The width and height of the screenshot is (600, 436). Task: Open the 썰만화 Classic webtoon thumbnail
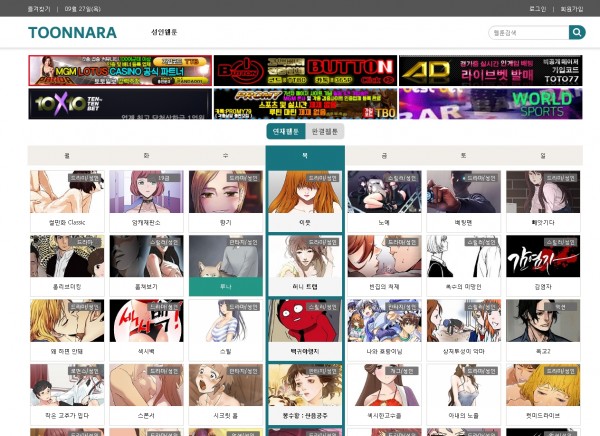tap(67, 192)
